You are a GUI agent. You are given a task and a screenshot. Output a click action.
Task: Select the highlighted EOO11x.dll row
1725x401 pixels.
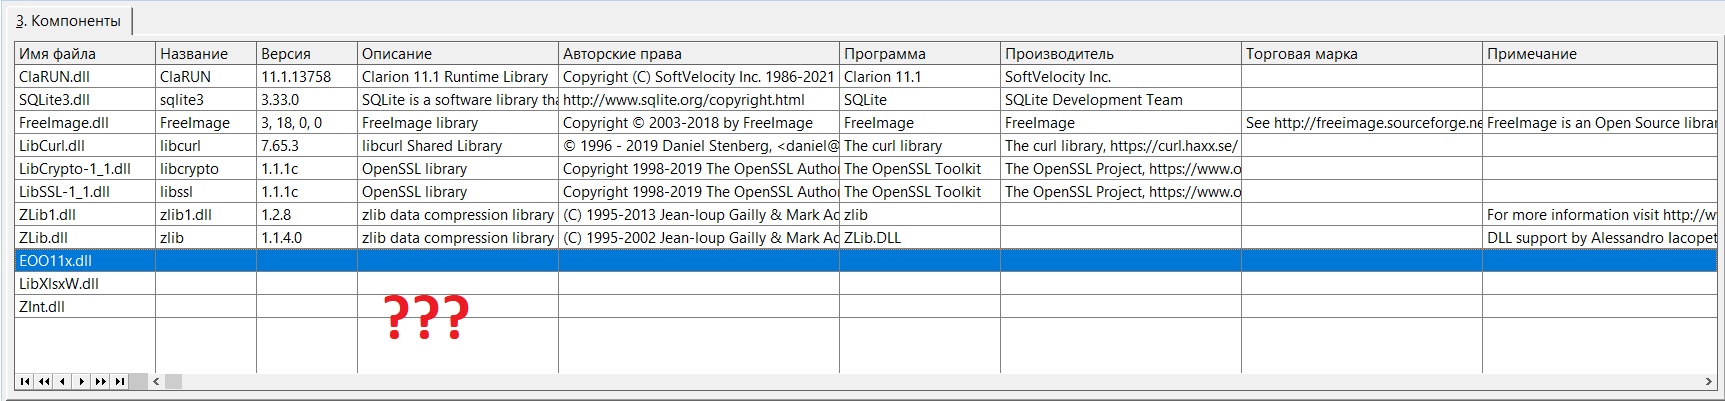tap(56, 261)
